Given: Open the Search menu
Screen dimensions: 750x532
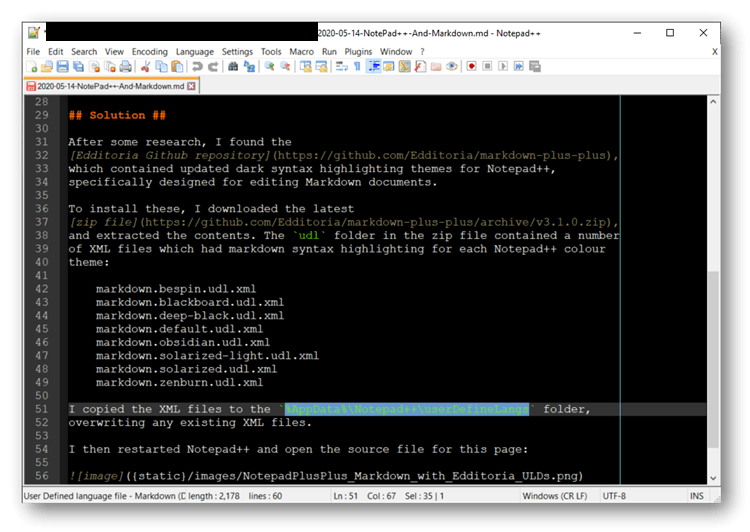Looking at the screenshot, I should 84,52.
